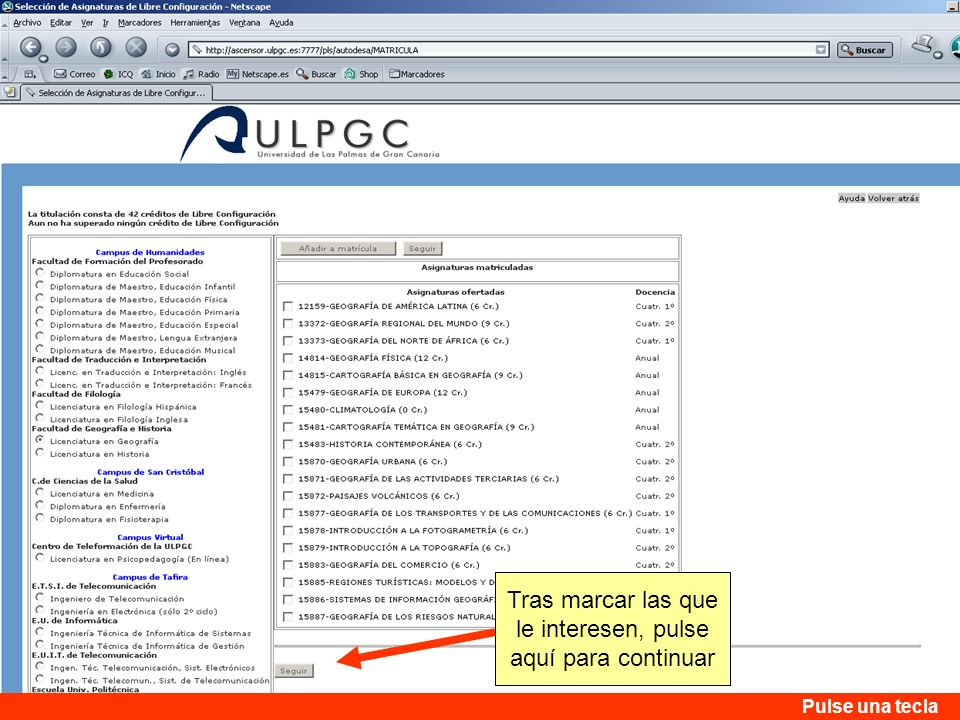Click the new tab icon left of tab
Viewport: 960px width, 720px height.
tap(9, 92)
